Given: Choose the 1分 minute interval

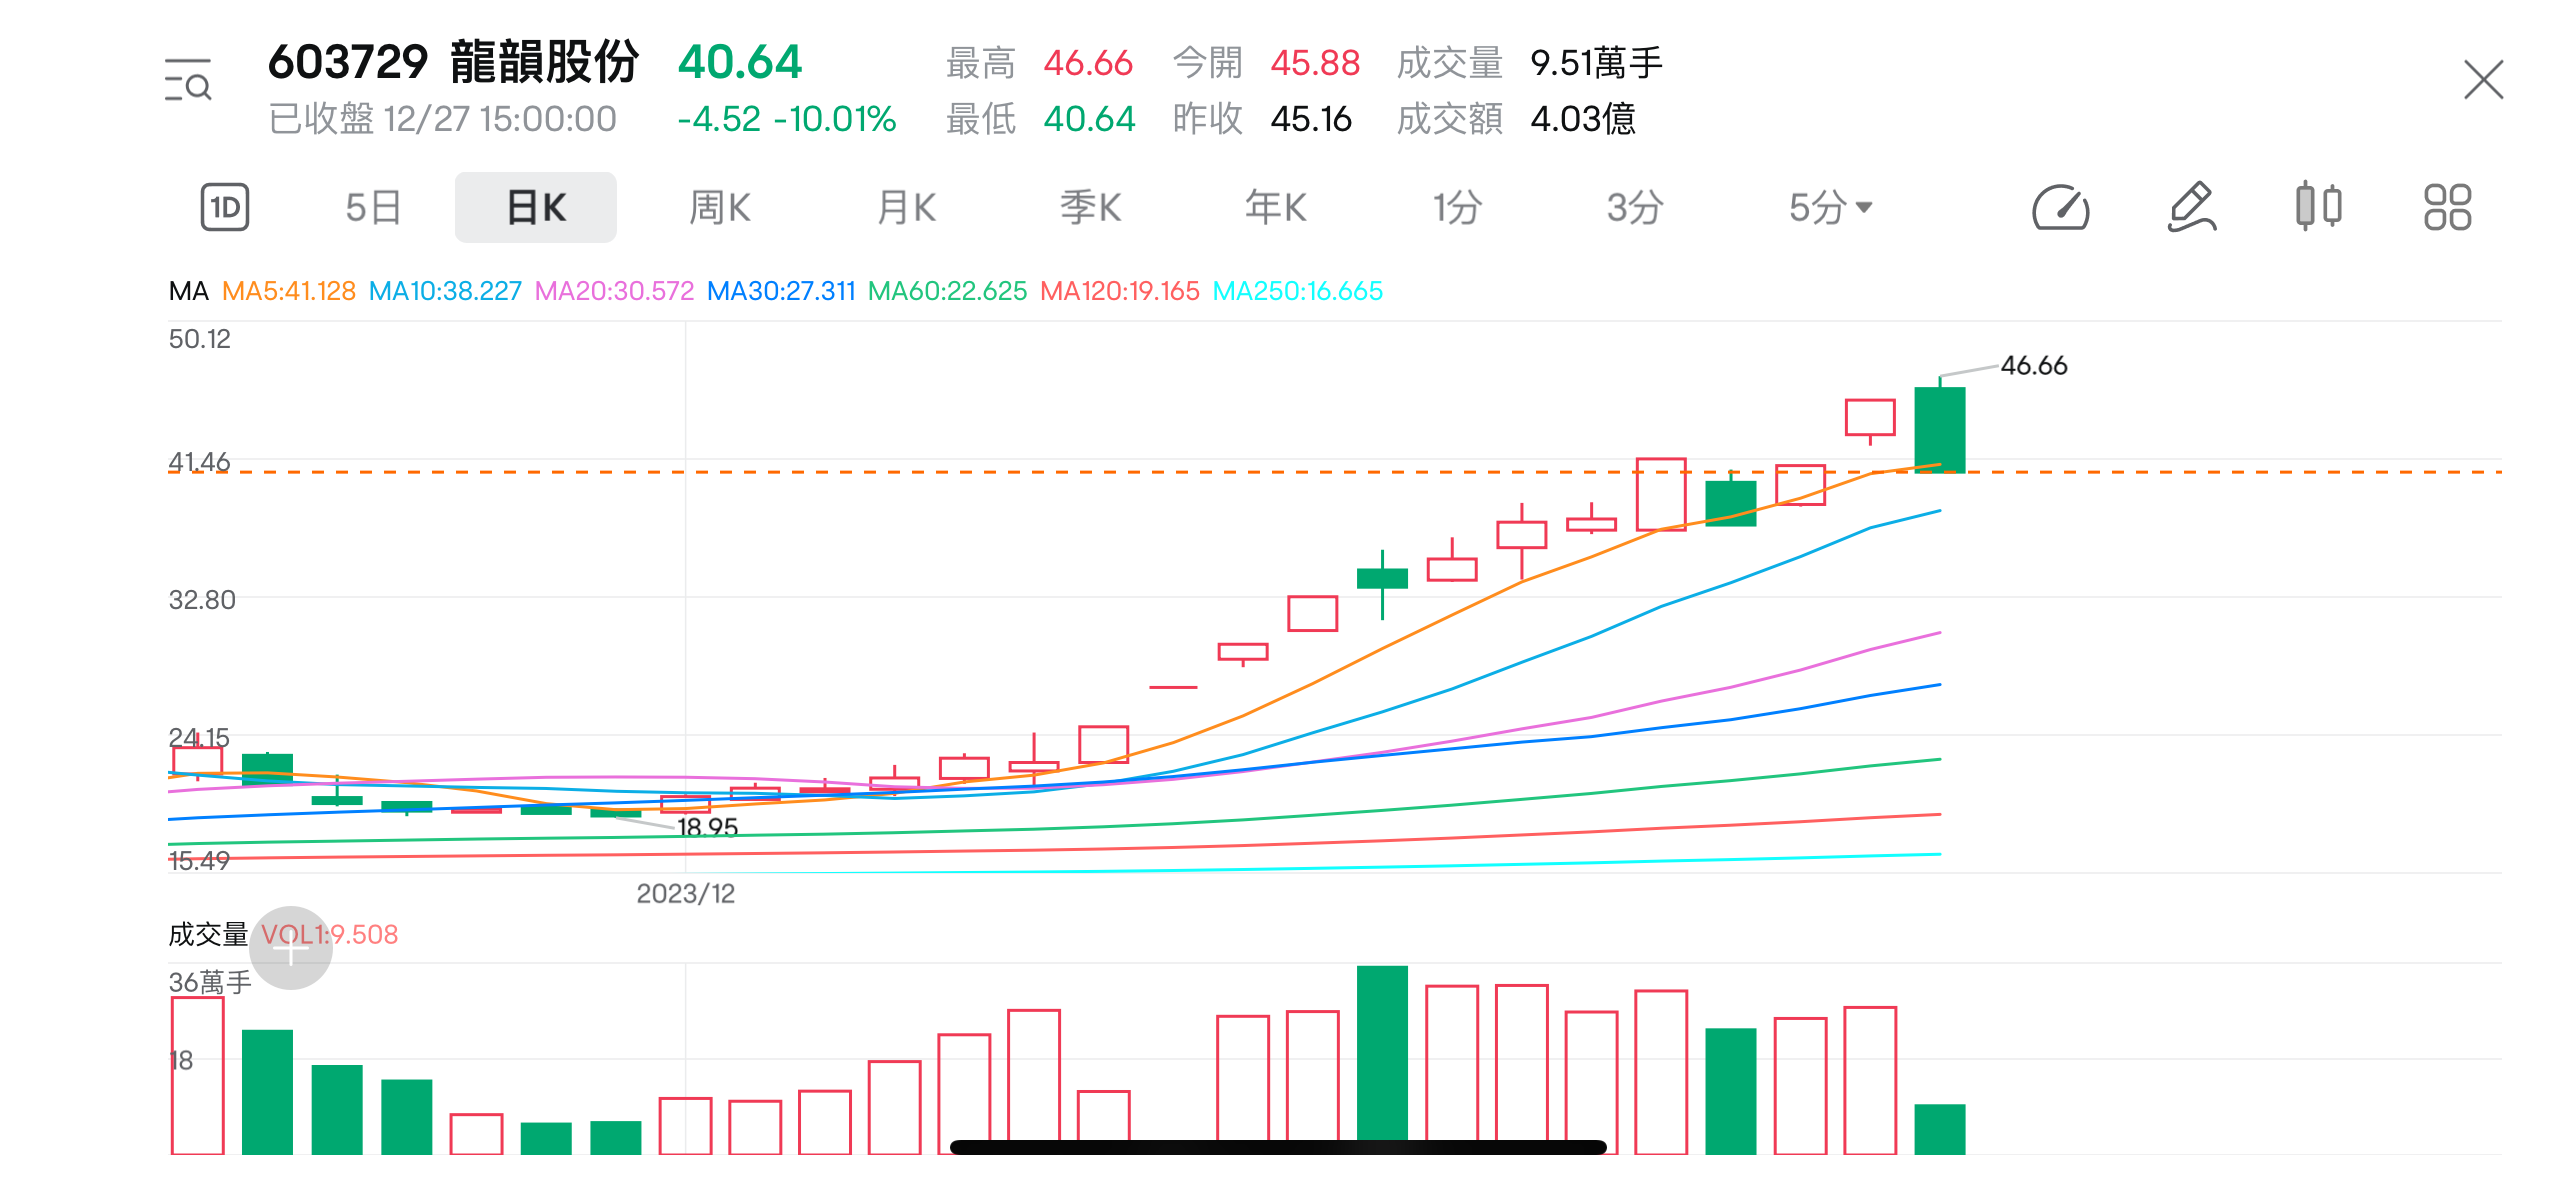Looking at the screenshot, I should 1457,208.
